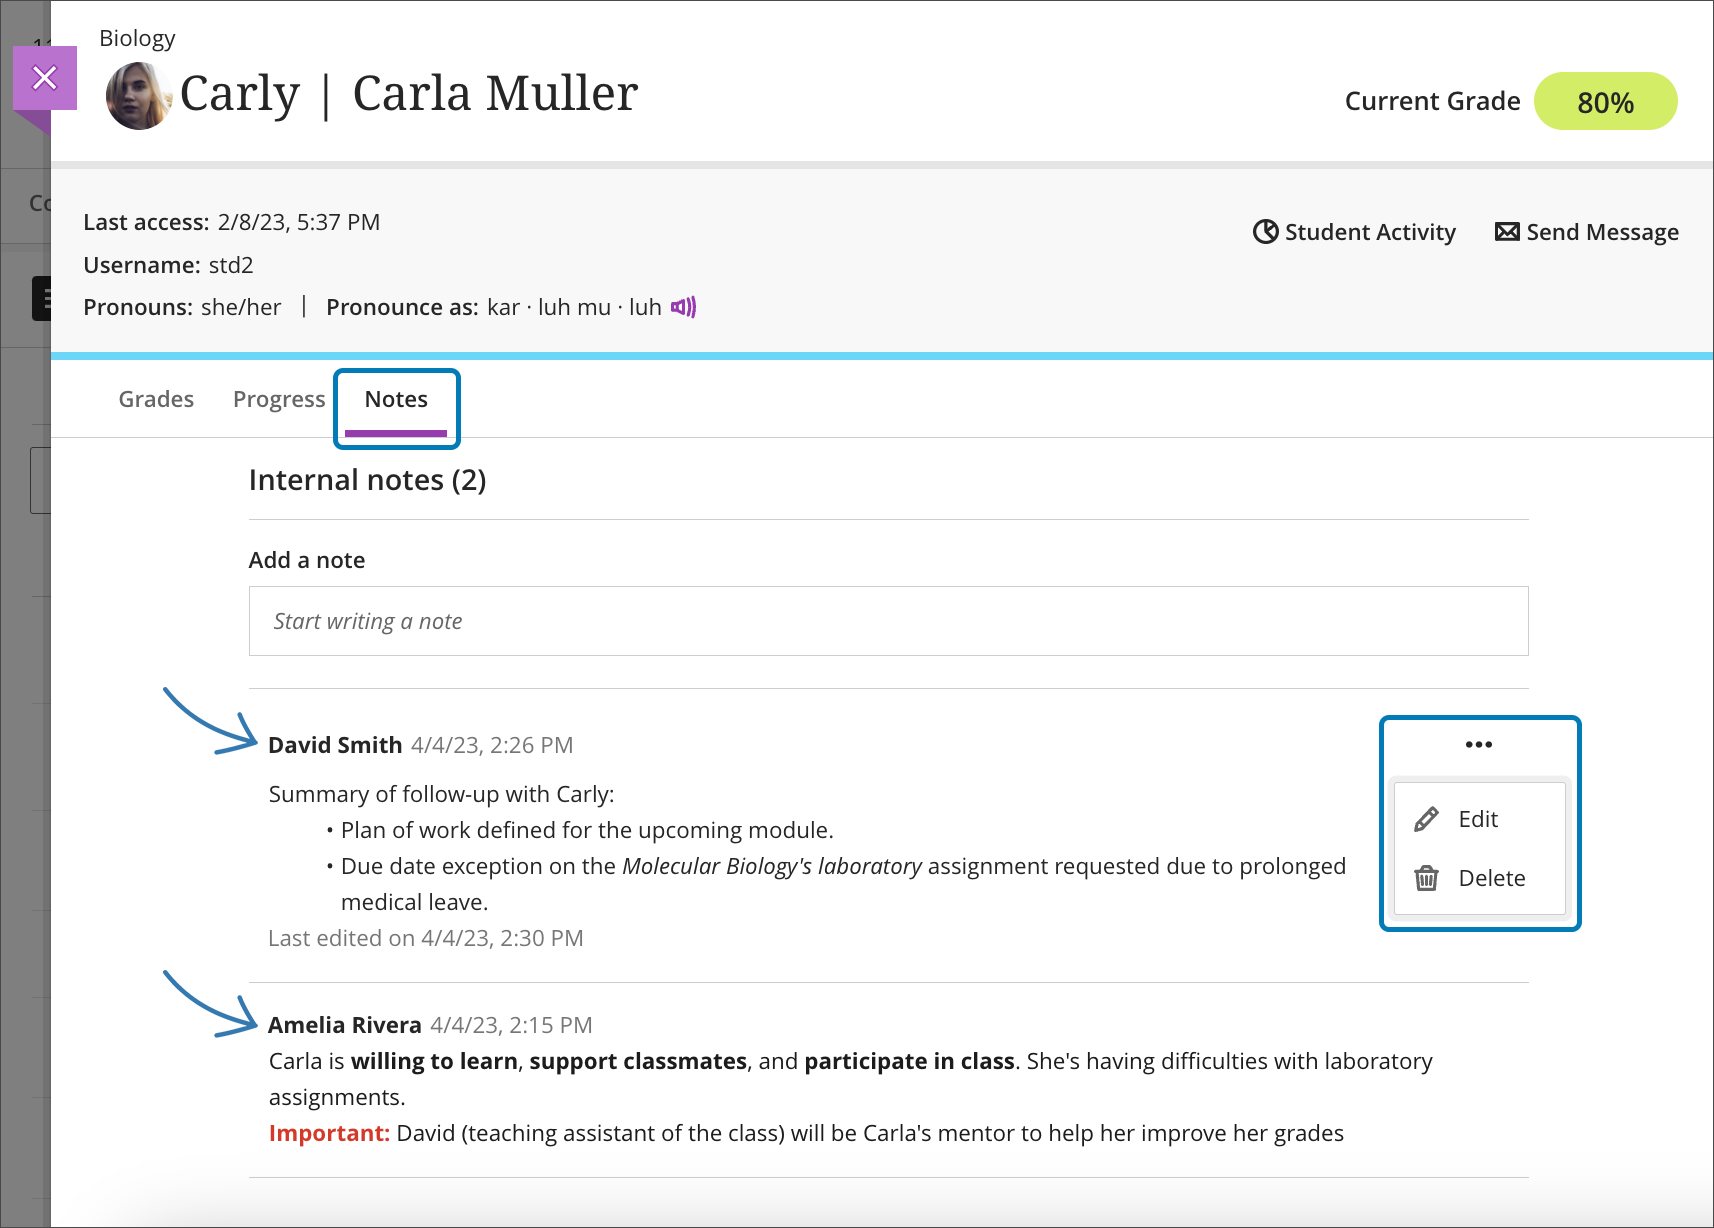This screenshot has width=1714, height=1228.
Task: Click the Student Activity chart icon
Action: 1265,232
